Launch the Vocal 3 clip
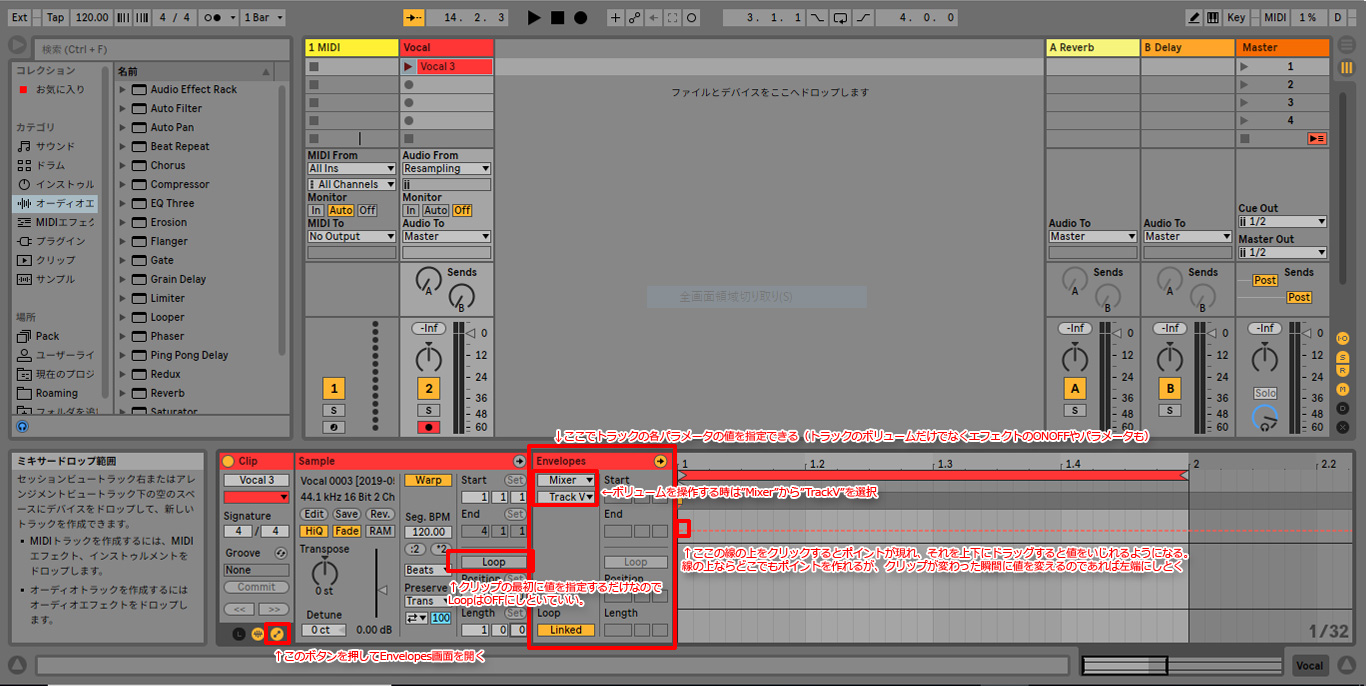The width and height of the screenshot is (1366, 686). (408, 67)
